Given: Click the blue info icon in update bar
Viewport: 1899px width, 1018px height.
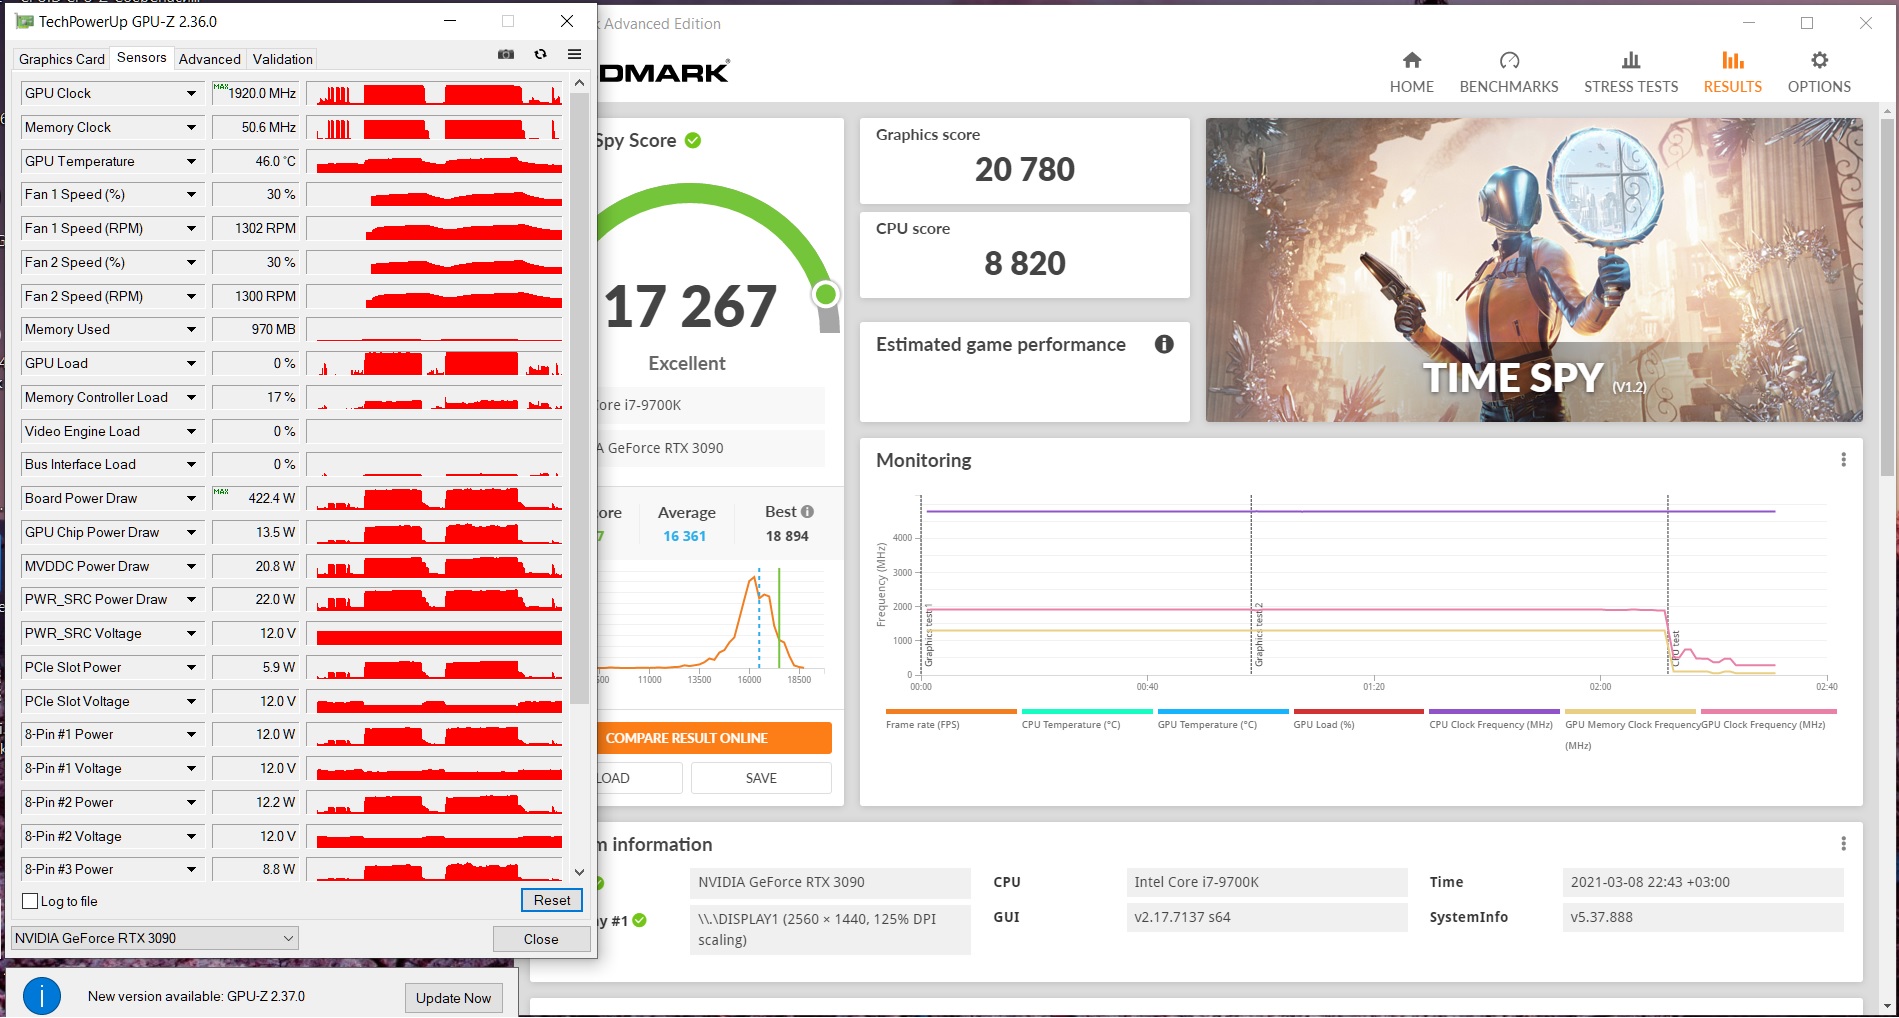Looking at the screenshot, I should click(42, 996).
